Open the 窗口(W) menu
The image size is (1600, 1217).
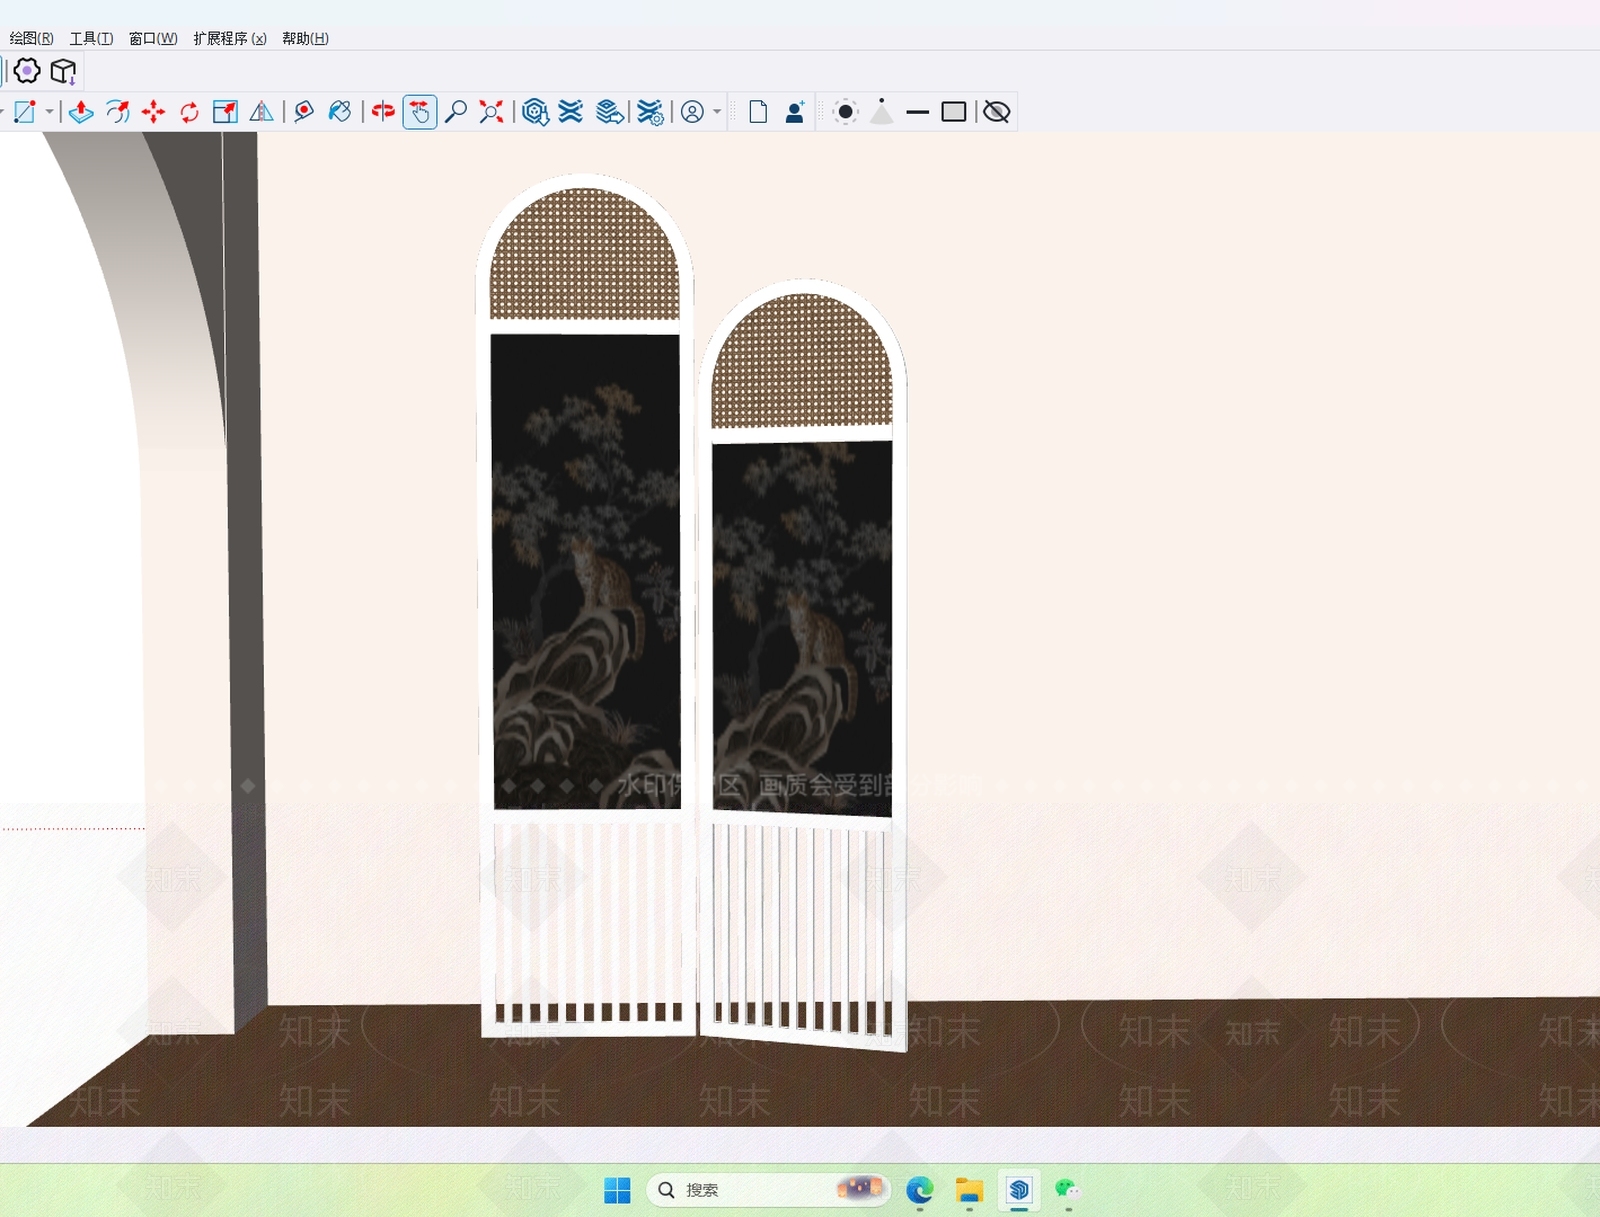[153, 38]
